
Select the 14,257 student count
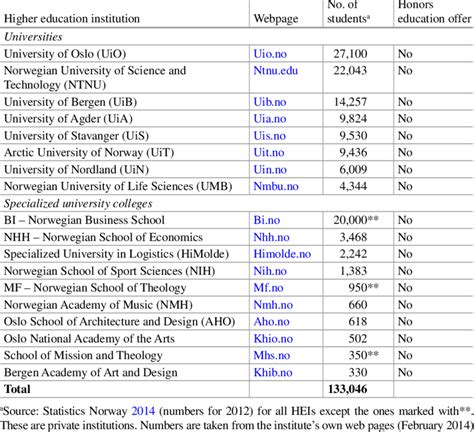(350, 102)
